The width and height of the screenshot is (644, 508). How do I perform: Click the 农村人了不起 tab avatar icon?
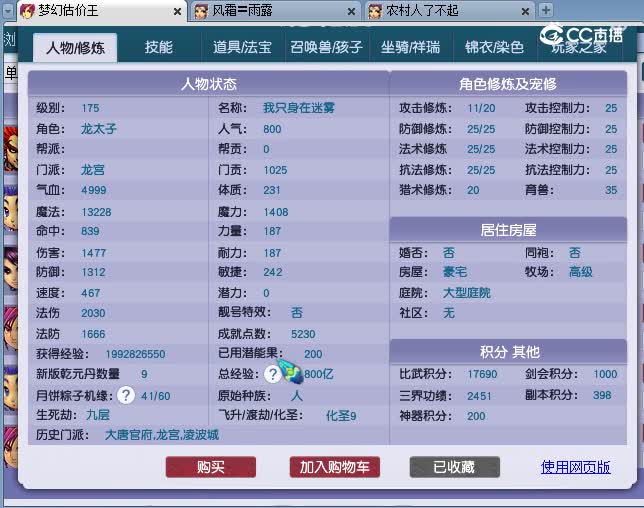pos(375,11)
